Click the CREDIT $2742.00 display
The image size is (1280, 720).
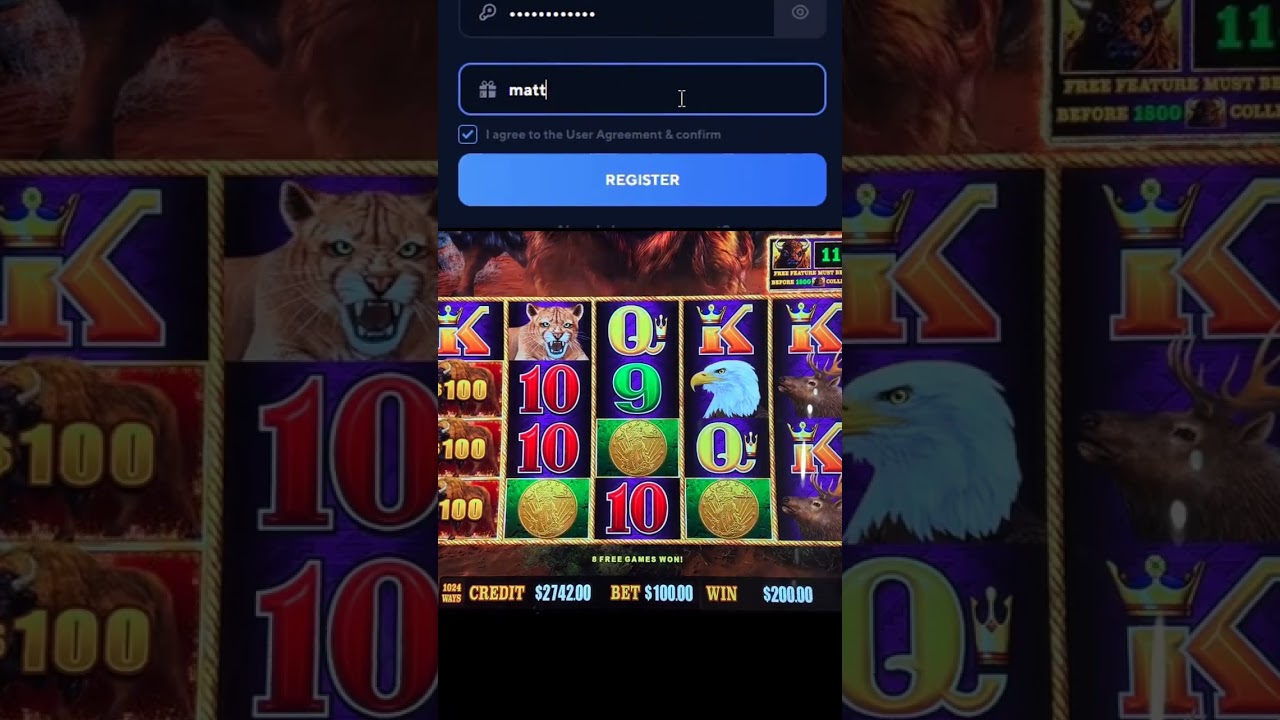pyautogui.click(x=530, y=593)
